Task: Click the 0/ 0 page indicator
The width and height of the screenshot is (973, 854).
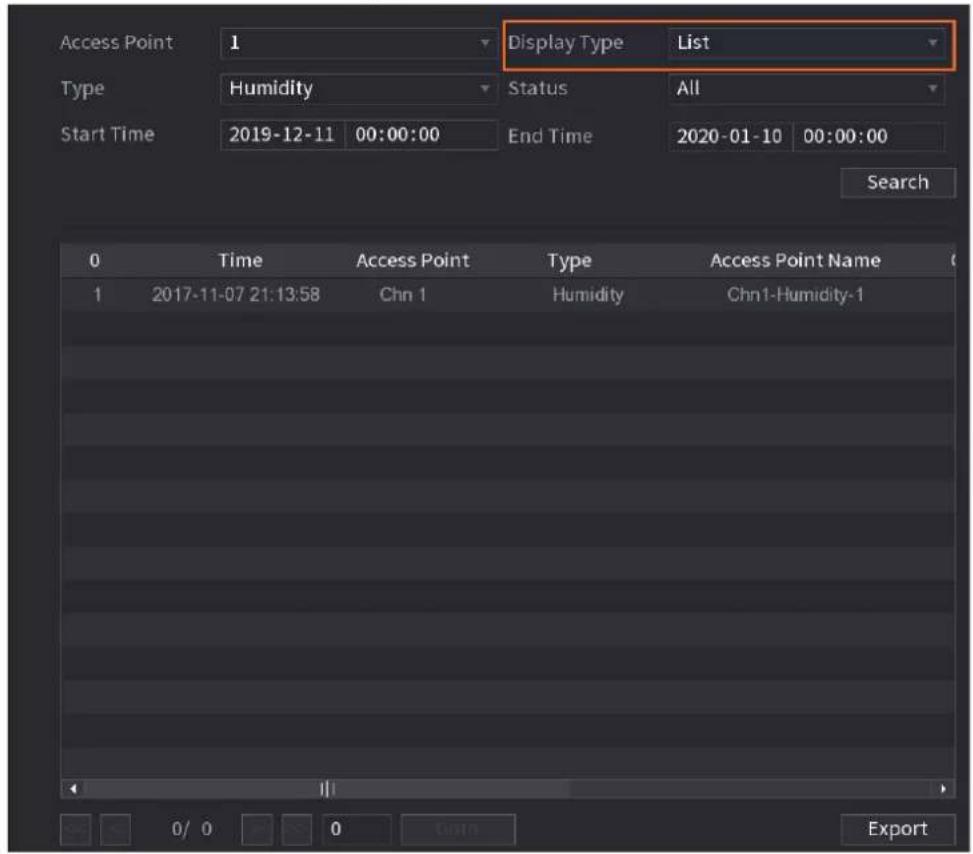Action: coord(192,829)
